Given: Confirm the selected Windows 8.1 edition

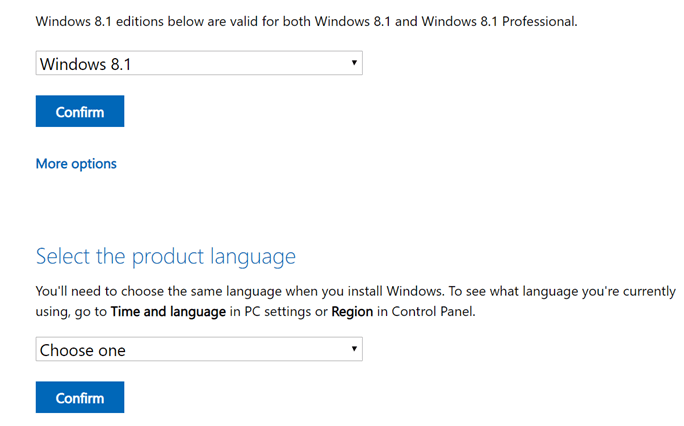Looking at the screenshot, I should click(80, 111).
